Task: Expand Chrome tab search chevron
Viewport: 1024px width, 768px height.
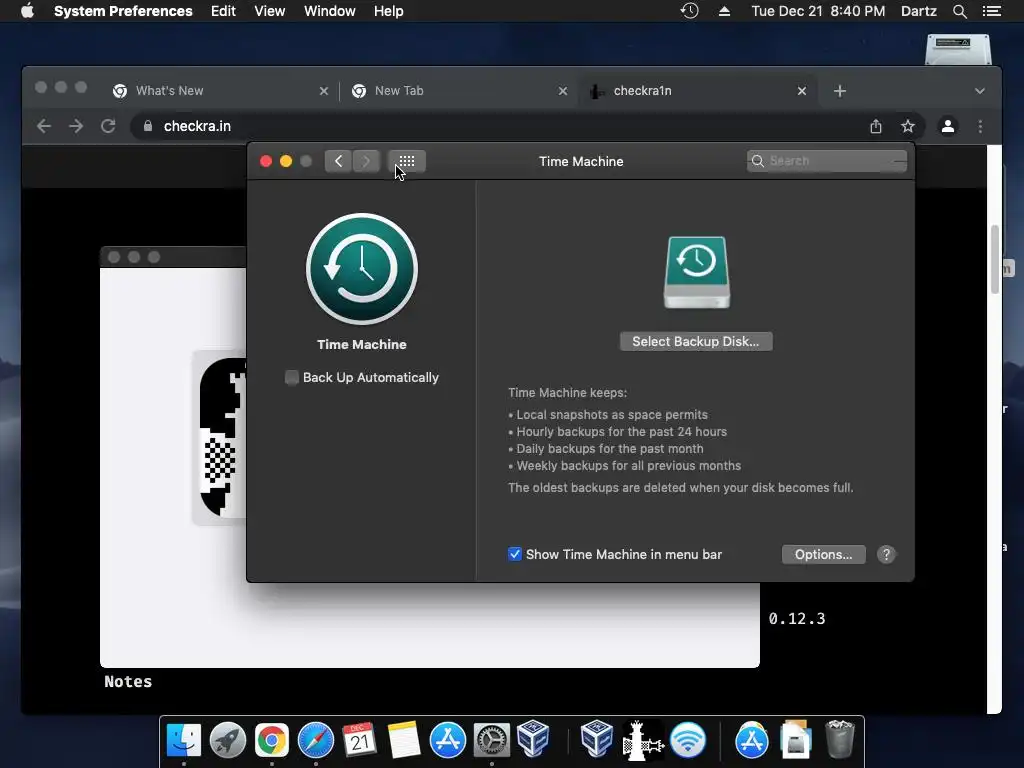Action: (x=980, y=91)
